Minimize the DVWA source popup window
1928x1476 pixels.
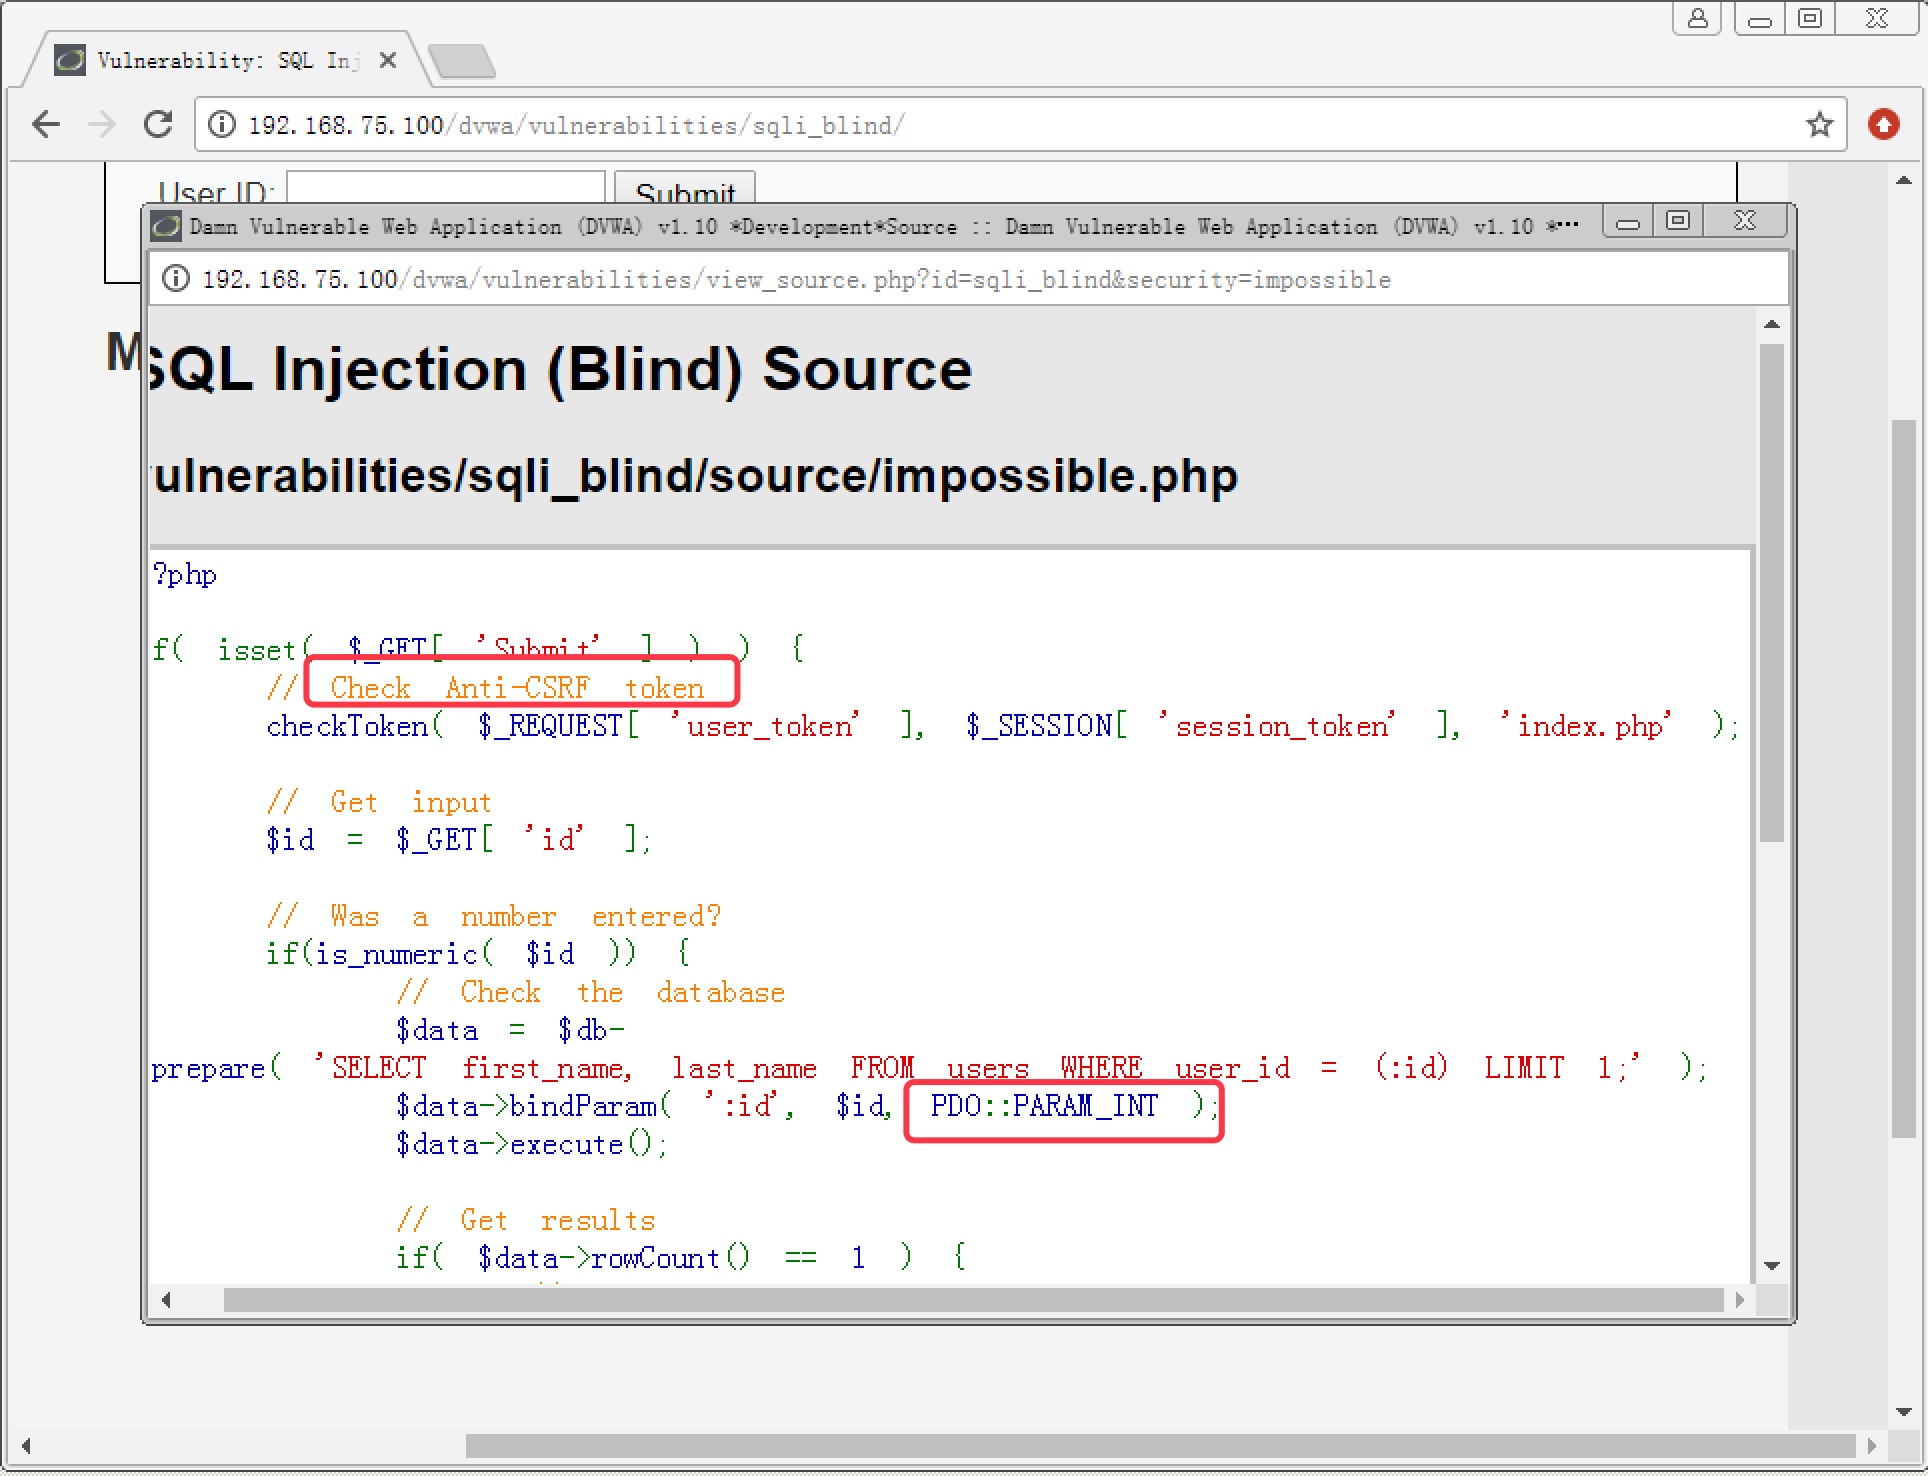pyautogui.click(x=1628, y=222)
